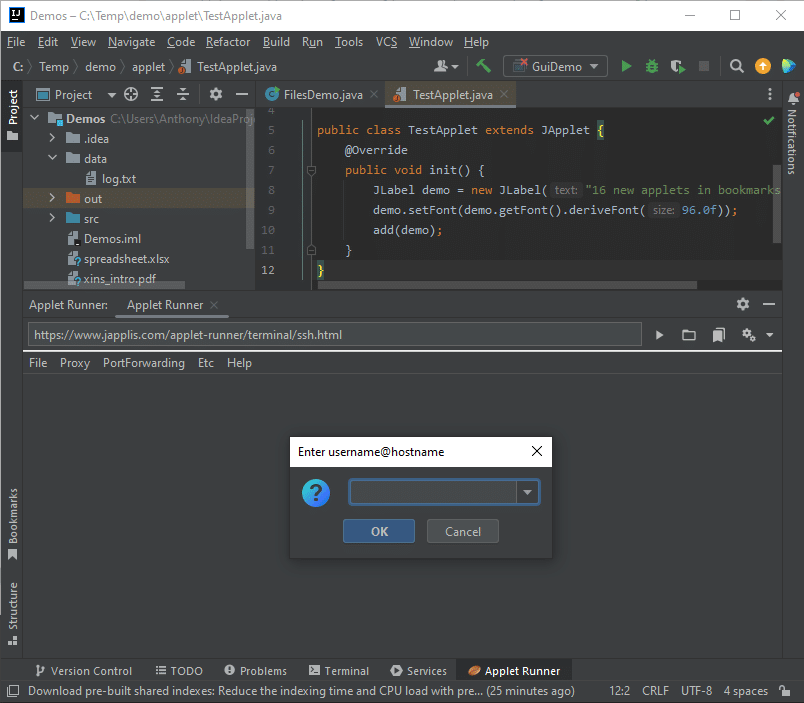This screenshot has height=703, width=804.
Task: Open the JetBrains Toolbox icon in toolbar
Action: coord(788,66)
